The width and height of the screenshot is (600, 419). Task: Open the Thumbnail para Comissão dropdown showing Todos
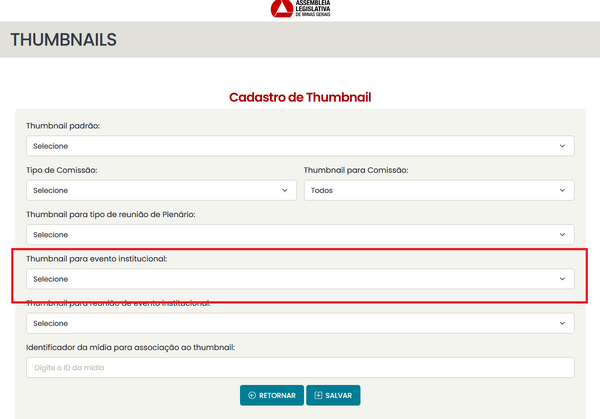pyautogui.click(x=439, y=190)
